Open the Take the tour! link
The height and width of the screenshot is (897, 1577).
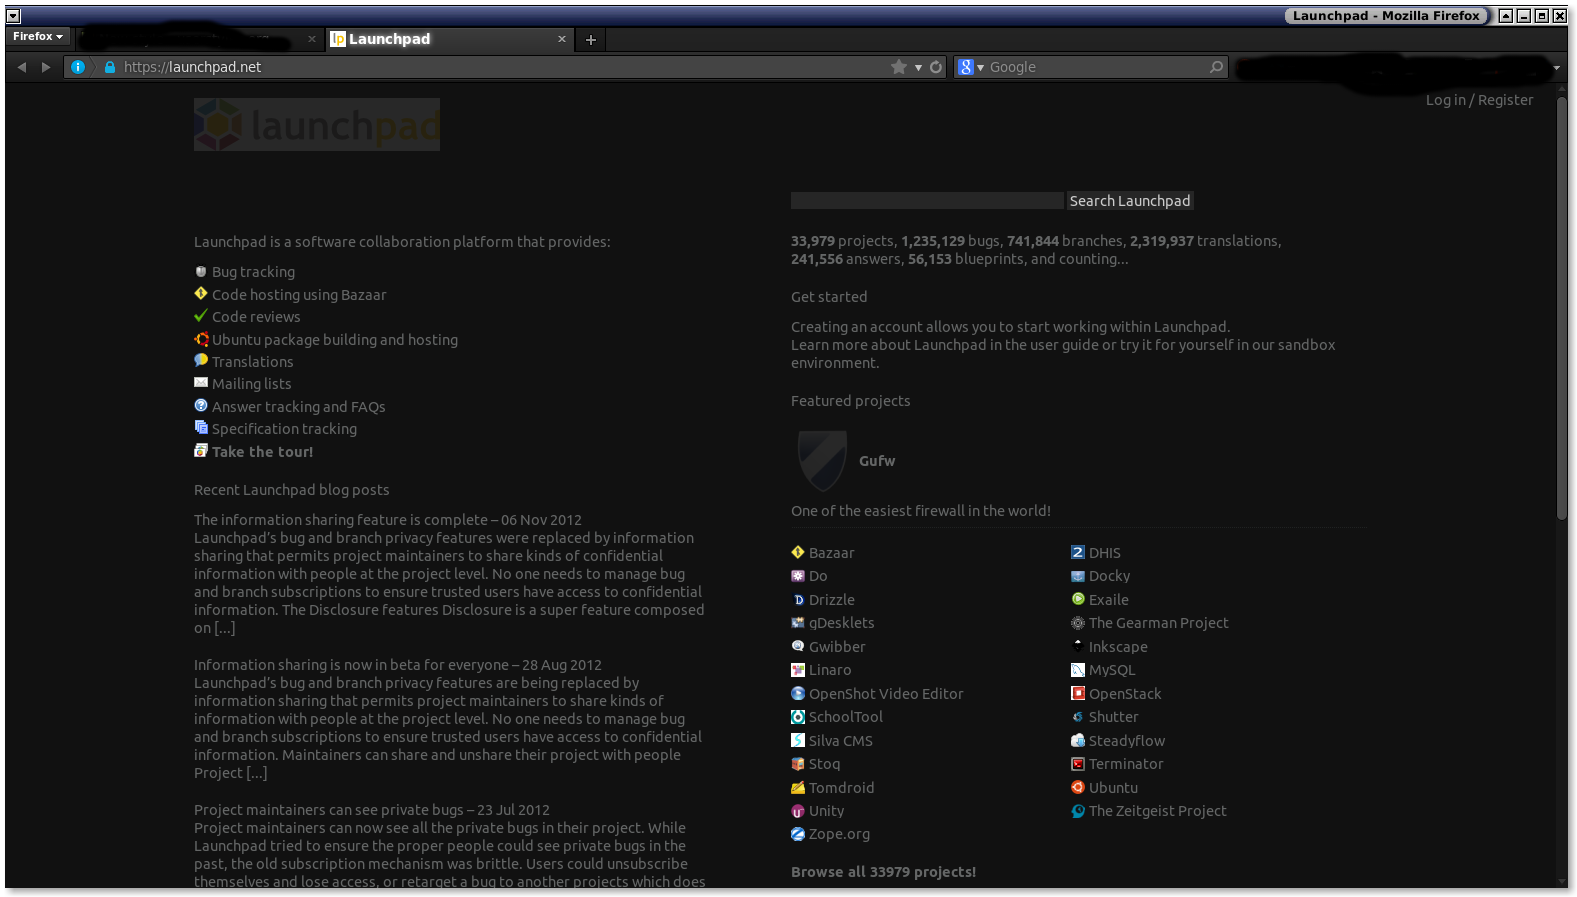coord(262,452)
